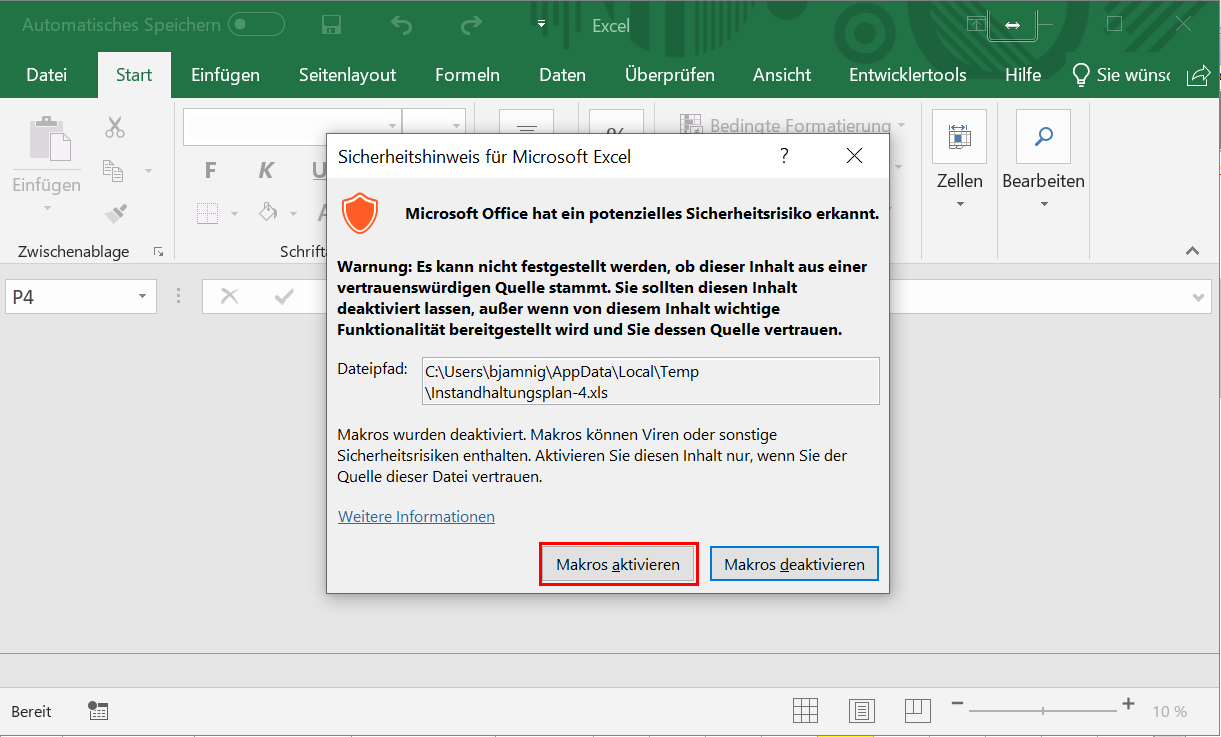Image resolution: width=1221 pixels, height=737 pixels.
Task: Click the zoom slider track
Action: click(1042, 711)
